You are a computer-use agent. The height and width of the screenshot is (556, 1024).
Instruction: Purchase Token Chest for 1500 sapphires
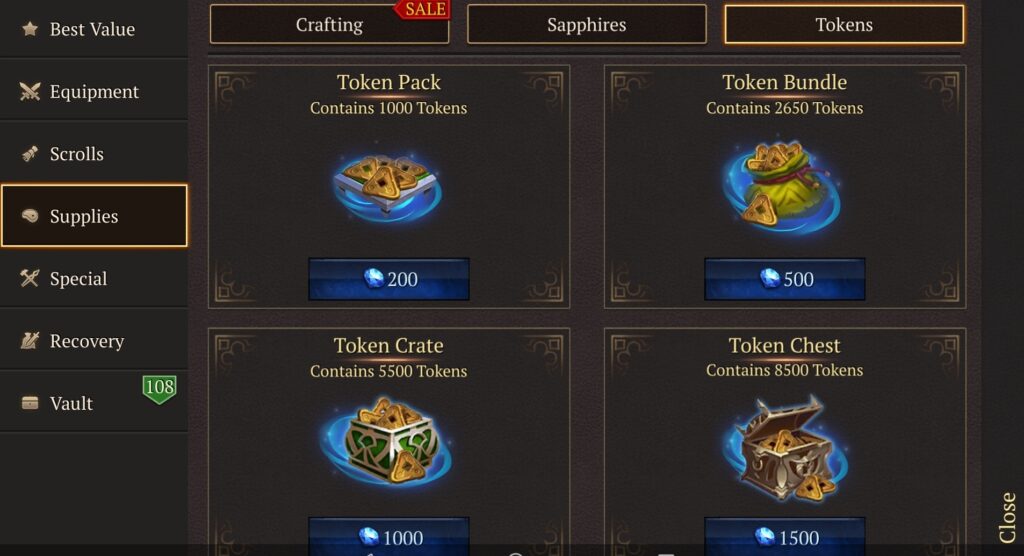coord(784,536)
